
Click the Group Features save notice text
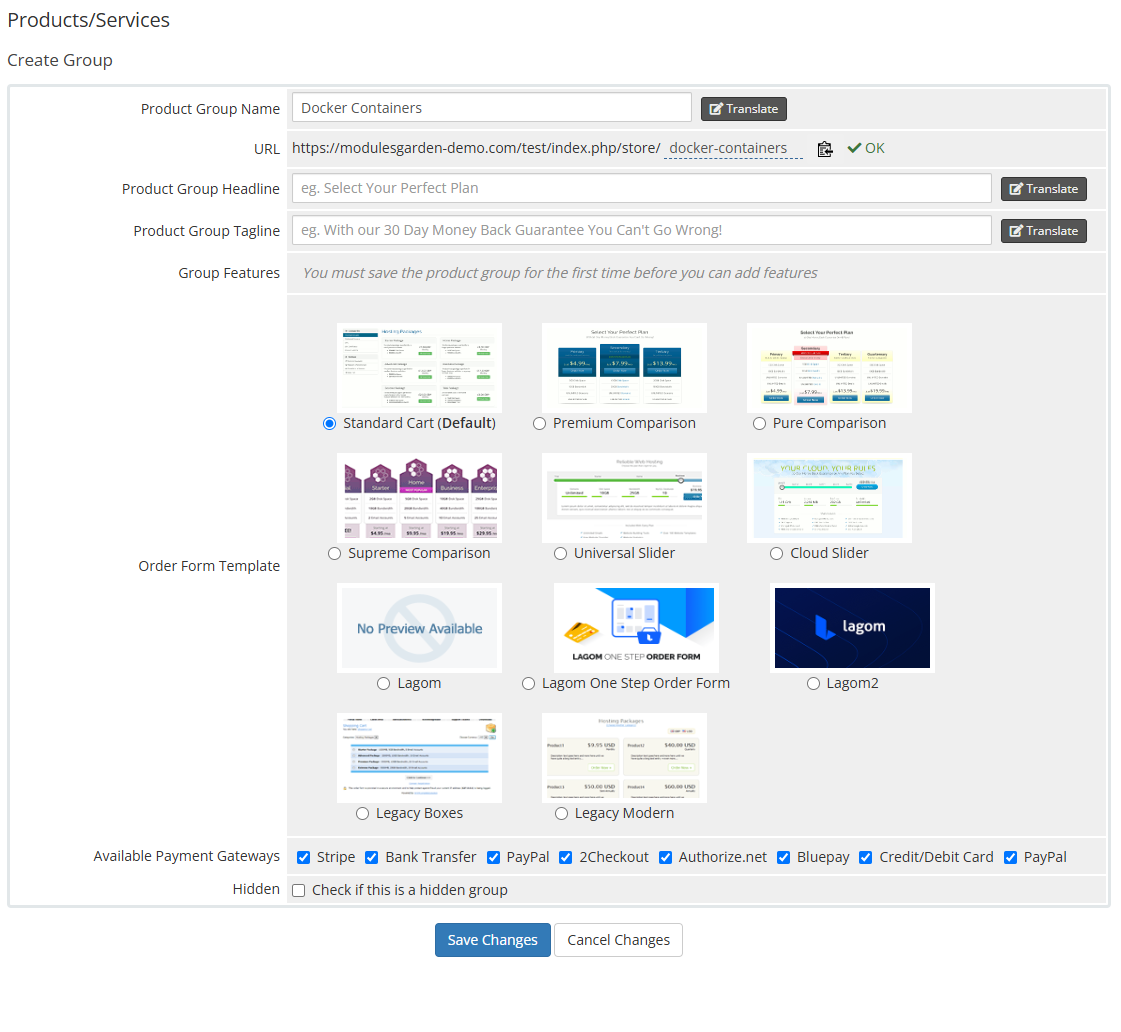[560, 273]
